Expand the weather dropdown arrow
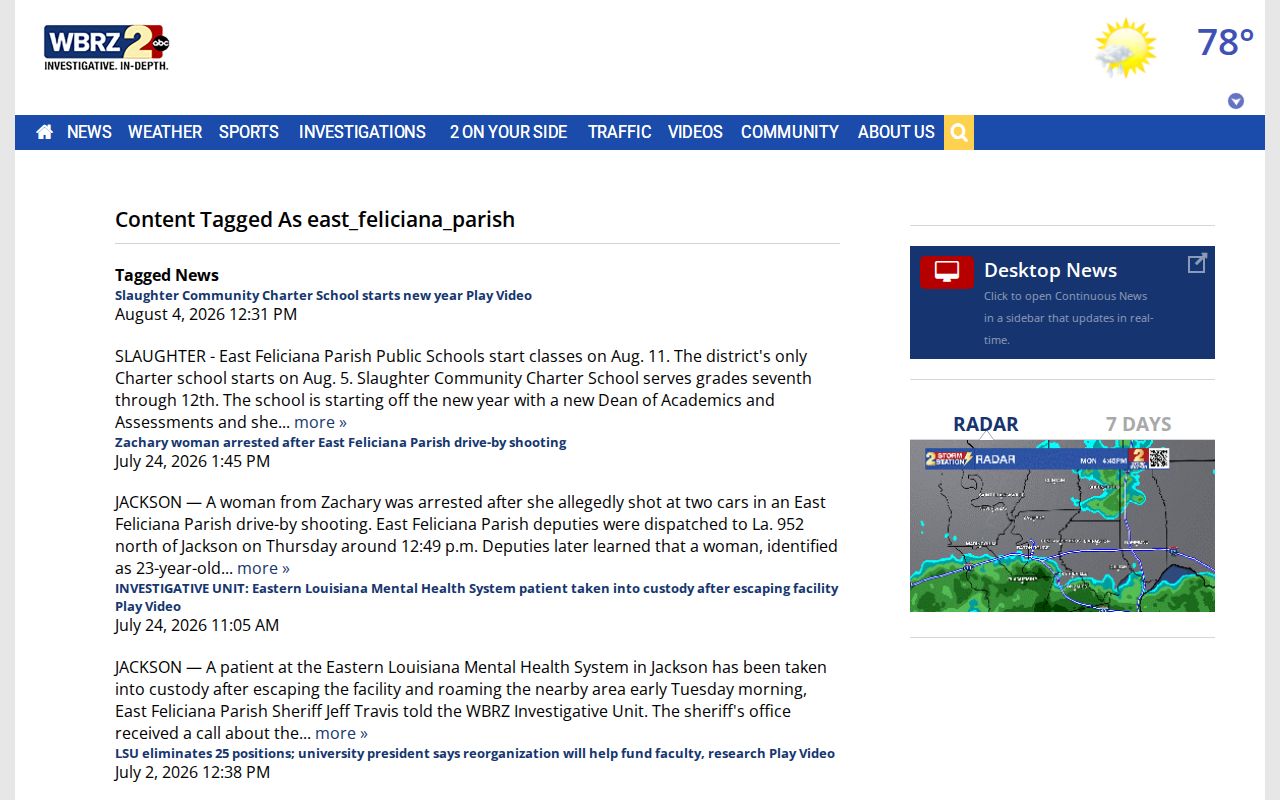 tap(1236, 101)
